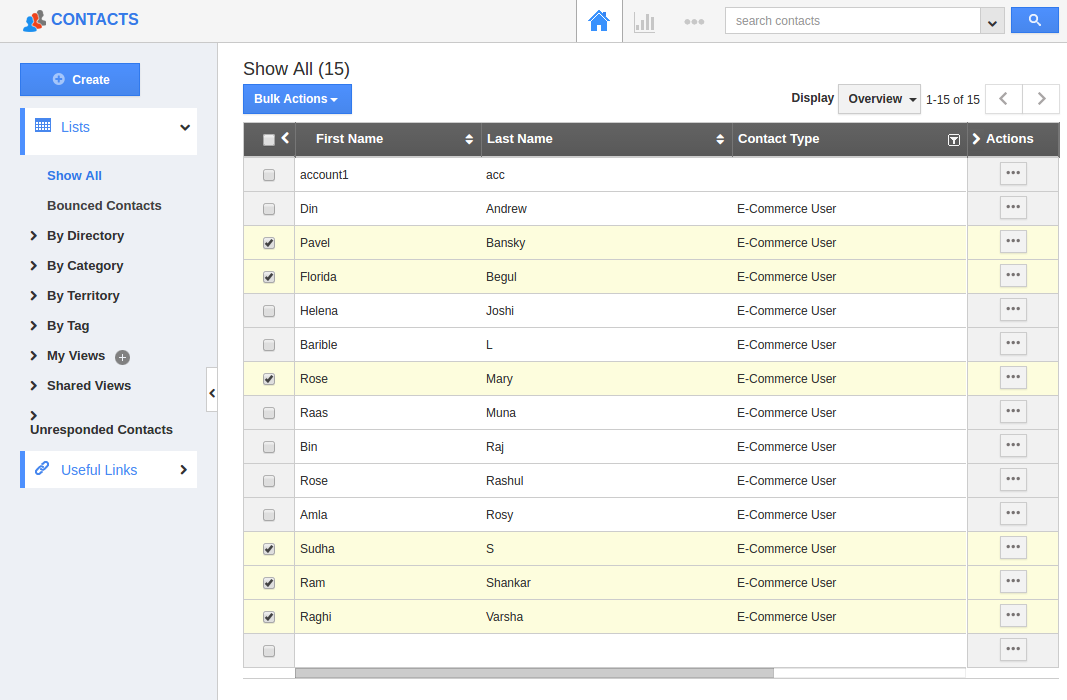This screenshot has height=700, width=1067.
Task: Check the account1 row checkbox
Action: click(x=269, y=175)
